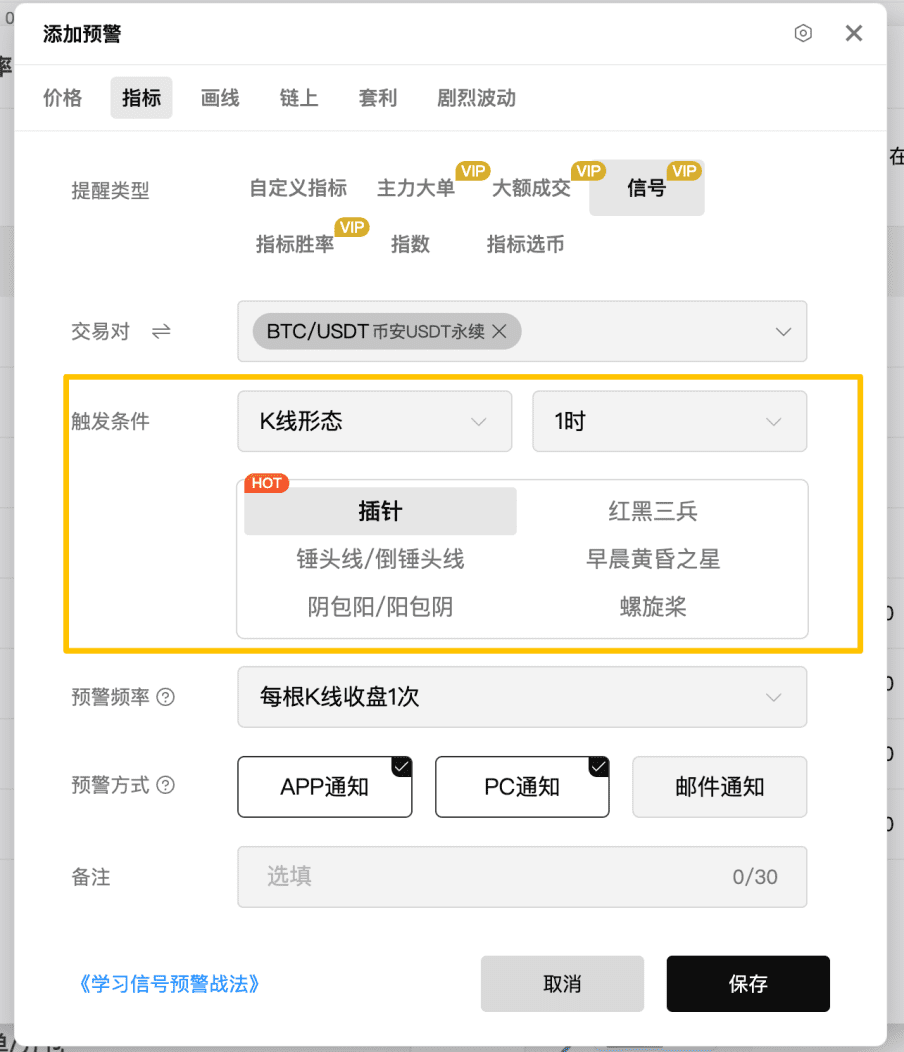Open the 剧烈波动 tab
904x1052 pixels.
(x=476, y=98)
